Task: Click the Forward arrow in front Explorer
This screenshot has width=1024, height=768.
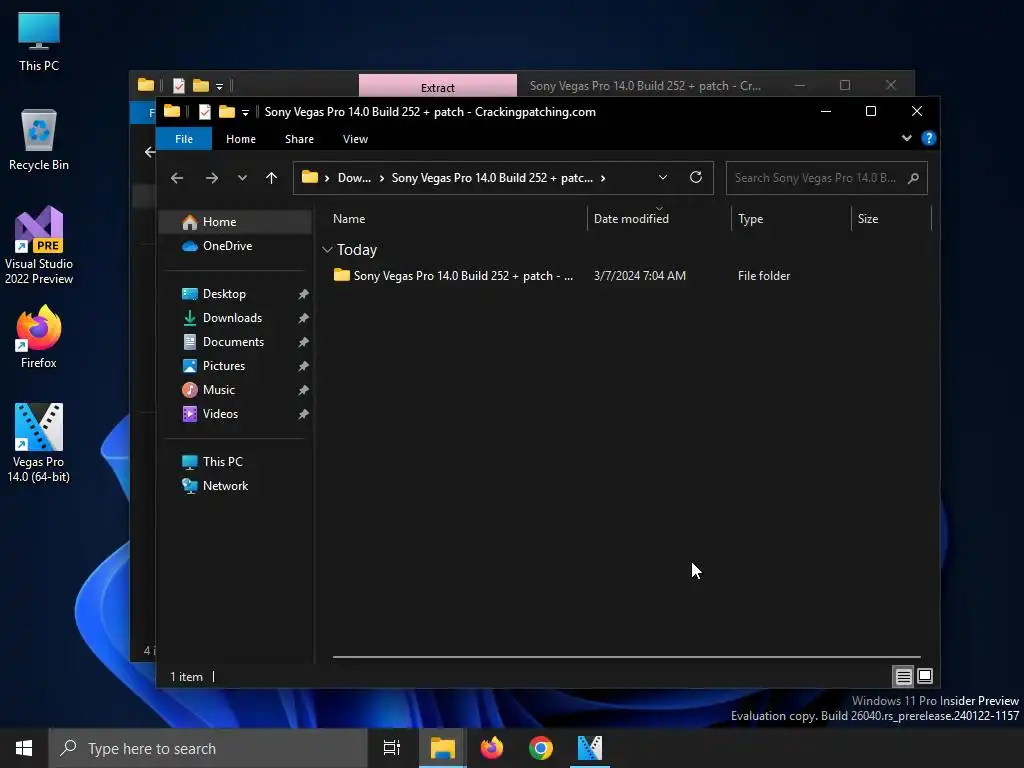Action: (x=212, y=178)
